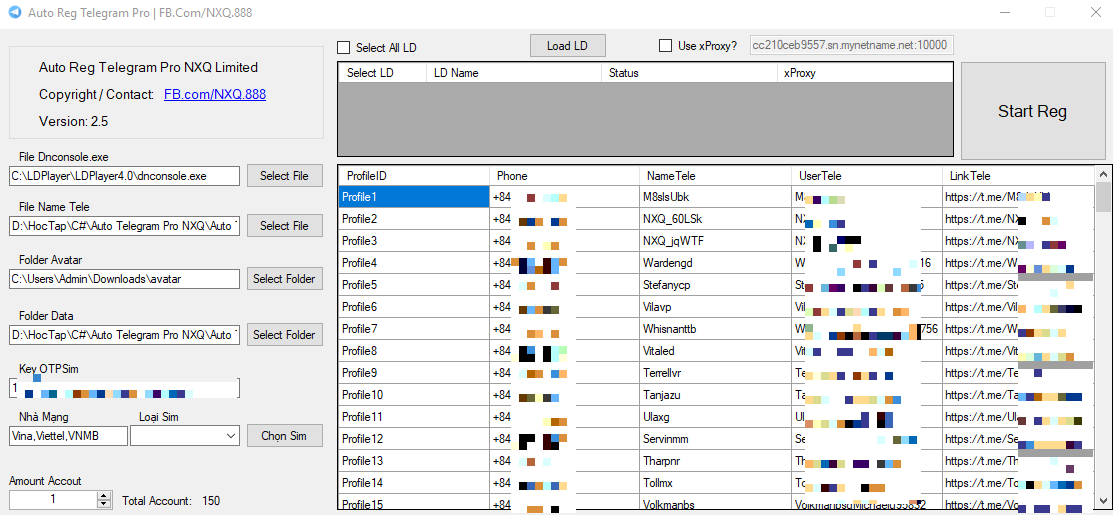Click the Tanjazu name cell

(x=715, y=394)
